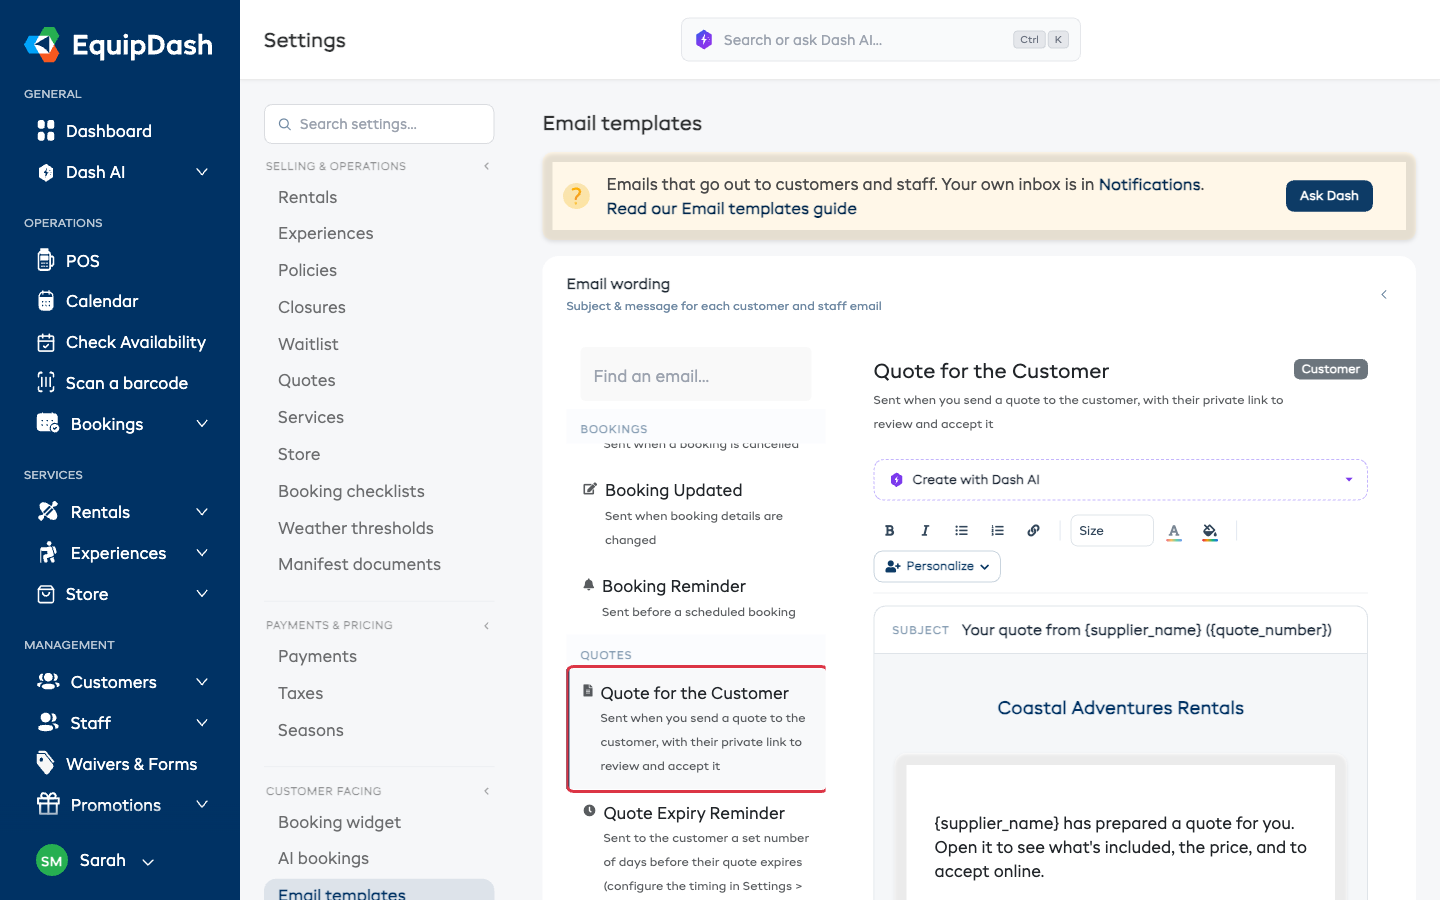Image resolution: width=1440 pixels, height=900 pixels.
Task: Click the Experiences icon in sidebar
Action: coord(47,552)
